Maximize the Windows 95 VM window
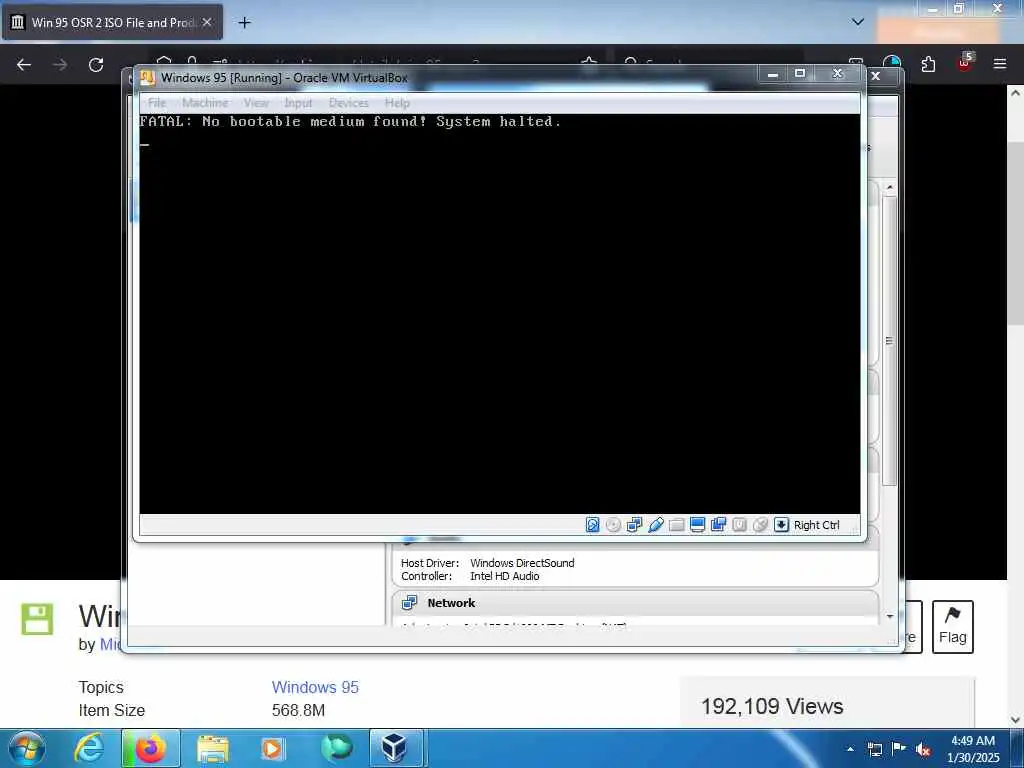The height and width of the screenshot is (768, 1024). [x=800, y=74]
